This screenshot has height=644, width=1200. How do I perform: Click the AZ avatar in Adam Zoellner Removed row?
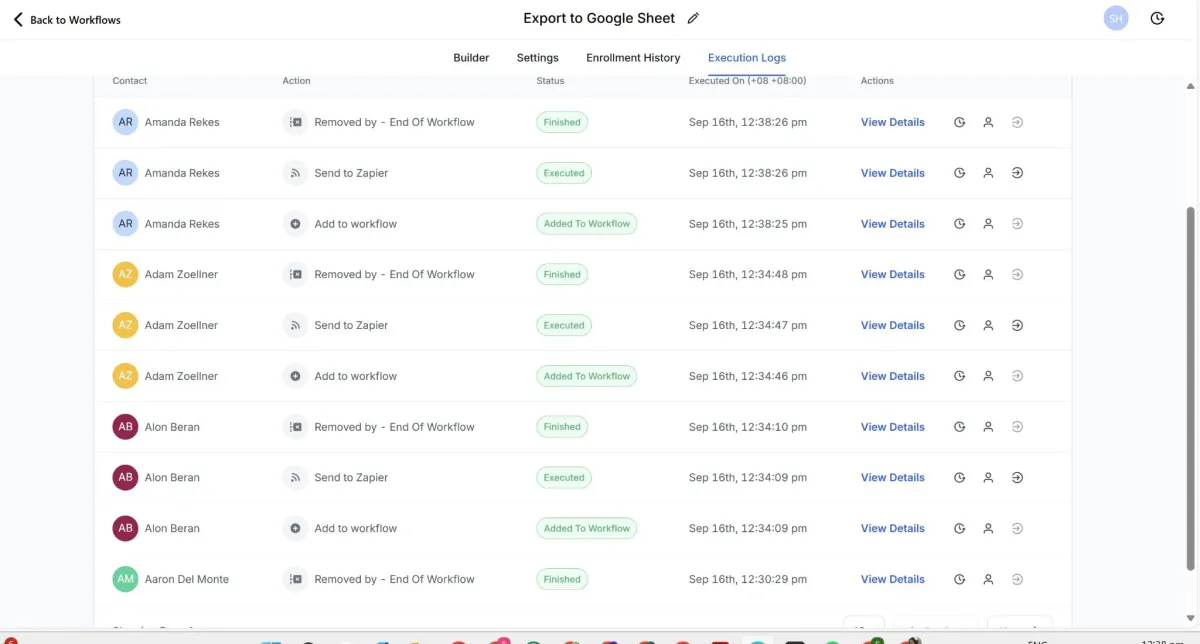(x=125, y=274)
